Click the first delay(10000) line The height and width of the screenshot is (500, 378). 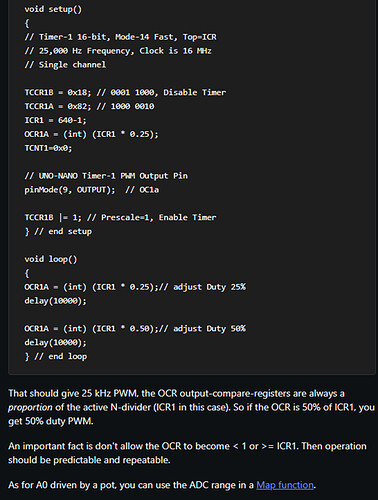tap(55, 301)
